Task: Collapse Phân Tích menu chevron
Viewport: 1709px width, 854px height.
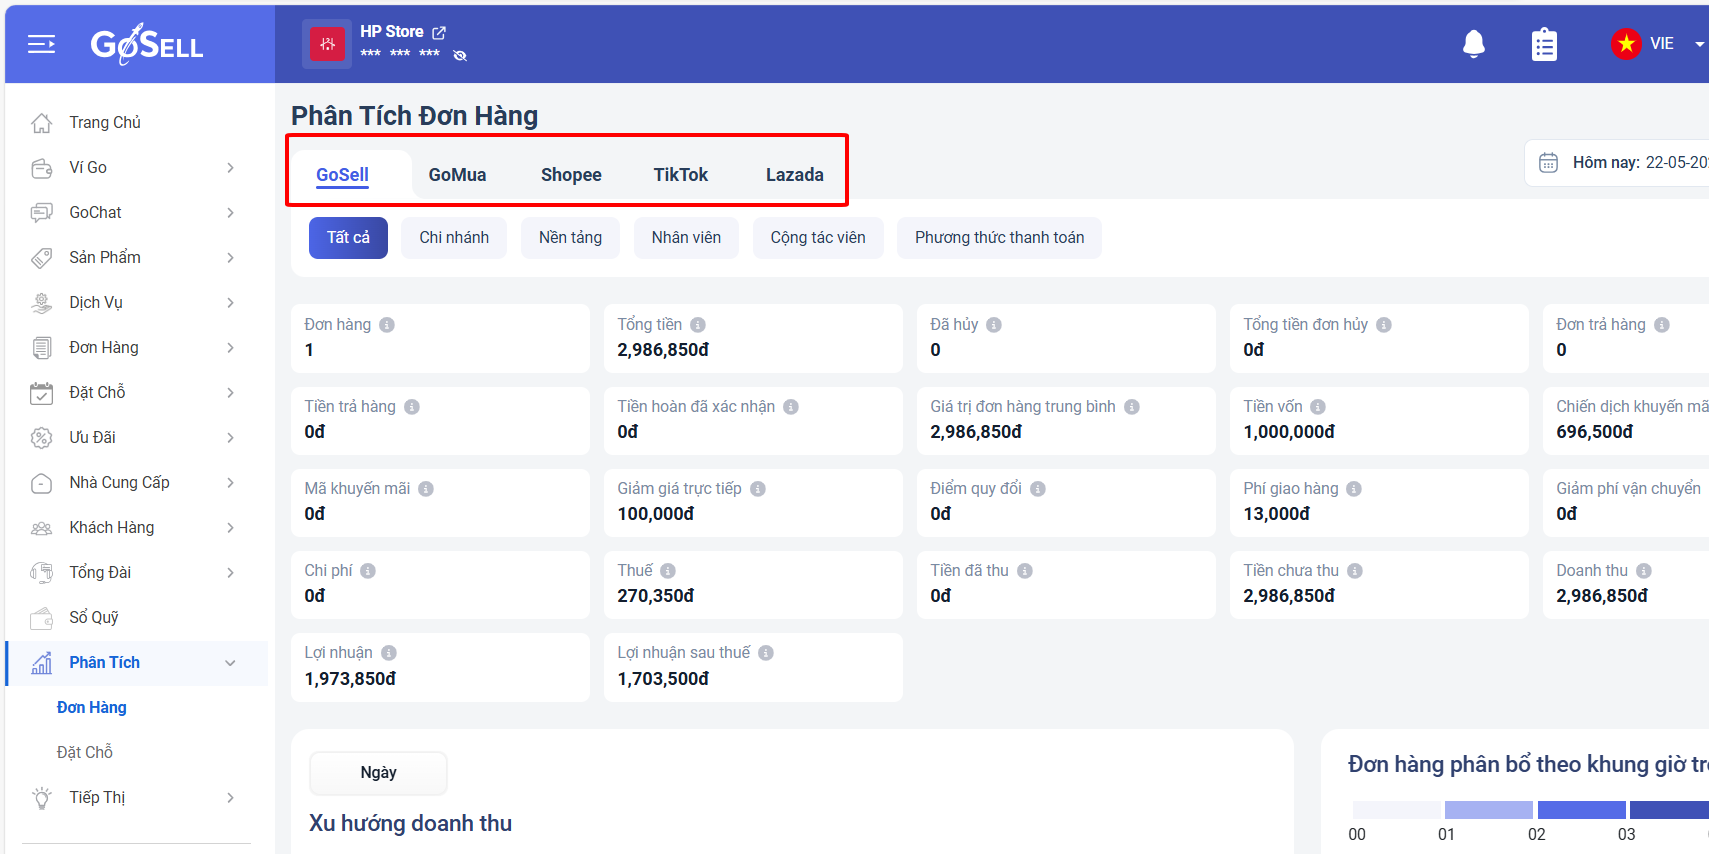Action: (x=230, y=663)
